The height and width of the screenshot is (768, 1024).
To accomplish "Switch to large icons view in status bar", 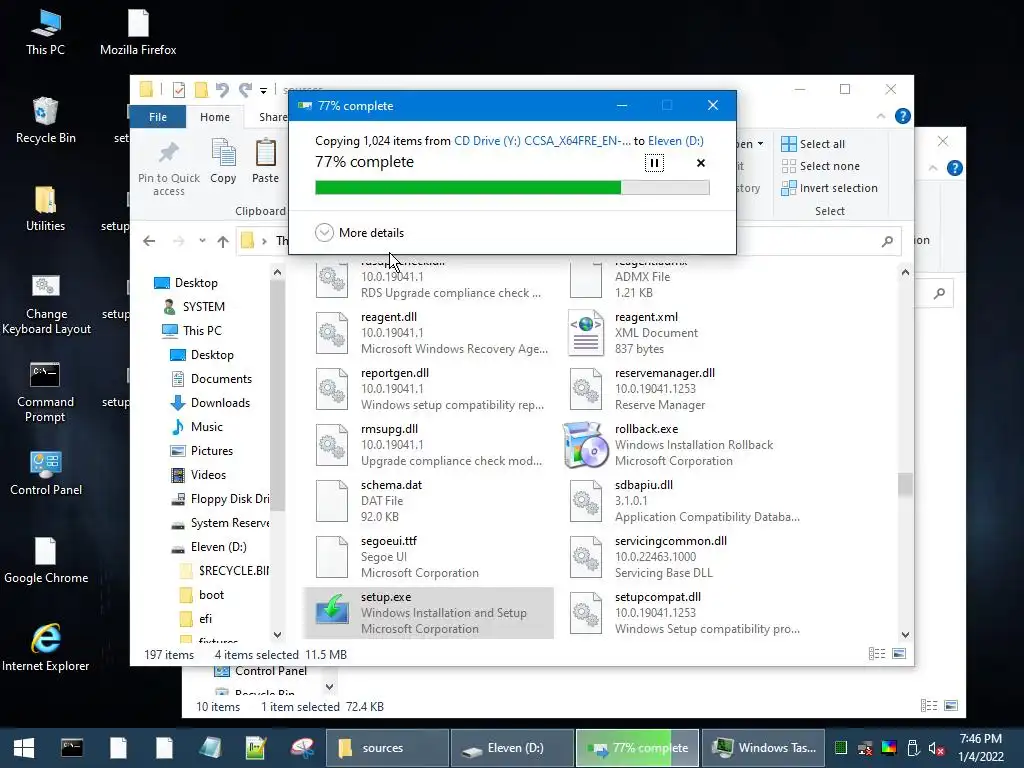I will coord(899,654).
